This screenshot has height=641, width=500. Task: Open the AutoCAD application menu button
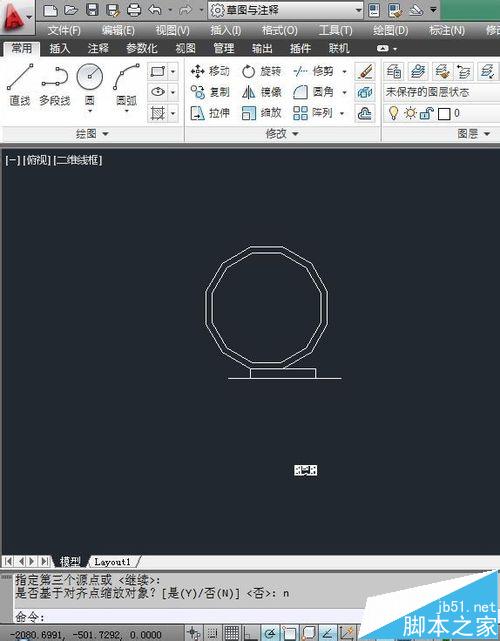pyautogui.click(x=16, y=17)
